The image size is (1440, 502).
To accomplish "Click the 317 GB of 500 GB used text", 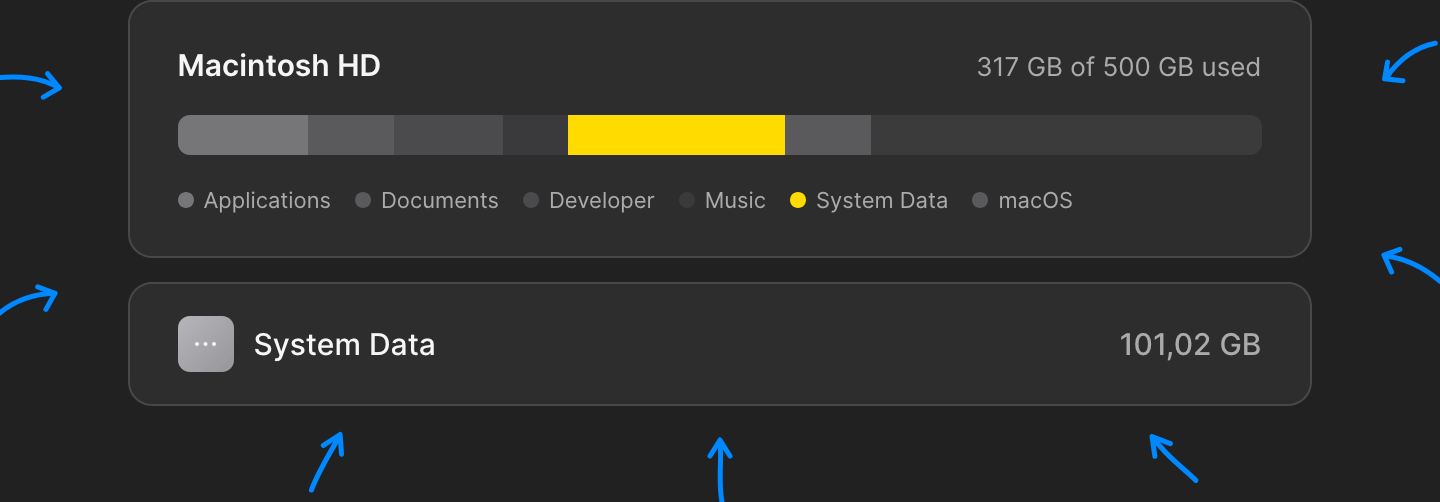I will 1118,68.
